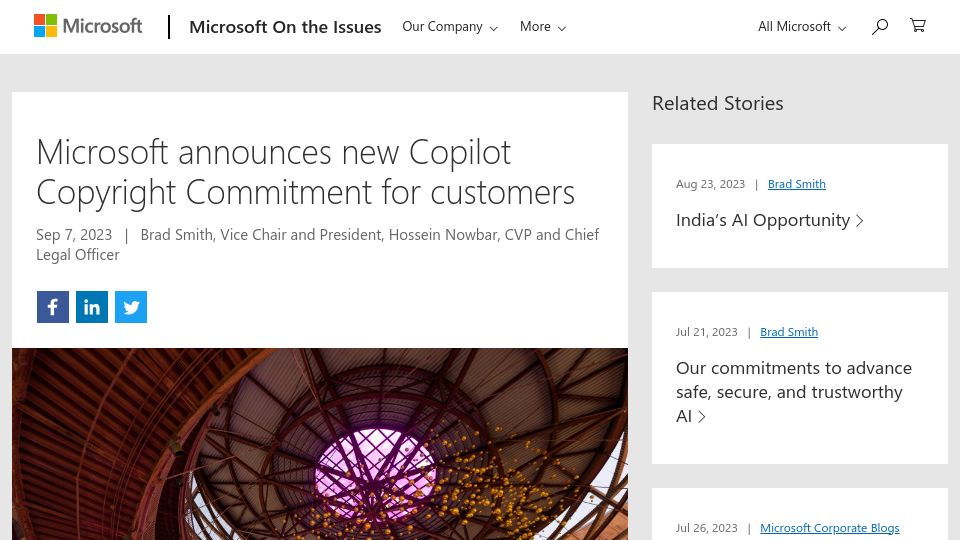Read India's AI Opportunity story
Screen dimensions: 960x540
coord(770,220)
